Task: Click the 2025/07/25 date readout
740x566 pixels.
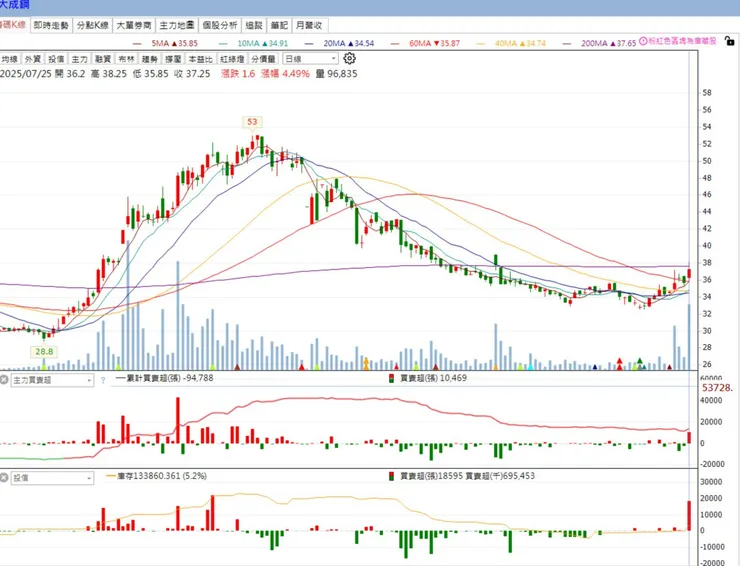Action: click(25, 74)
